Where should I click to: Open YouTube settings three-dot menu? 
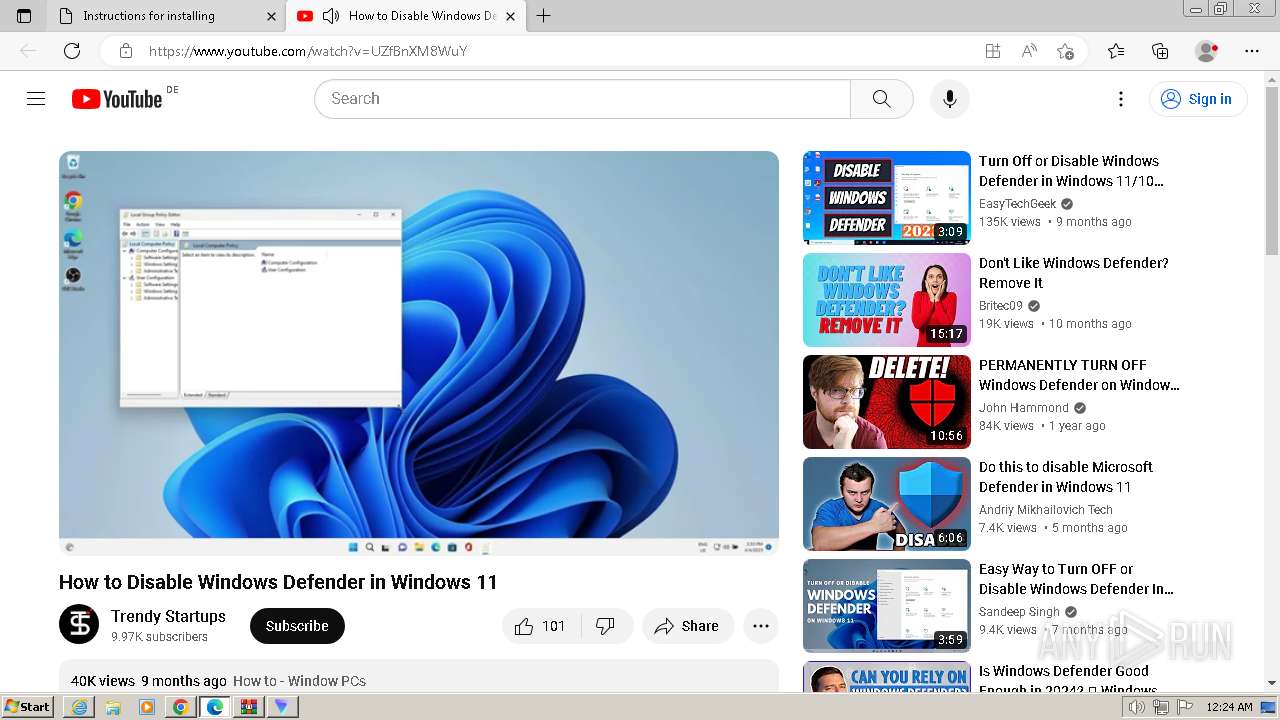(x=1121, y=99)
